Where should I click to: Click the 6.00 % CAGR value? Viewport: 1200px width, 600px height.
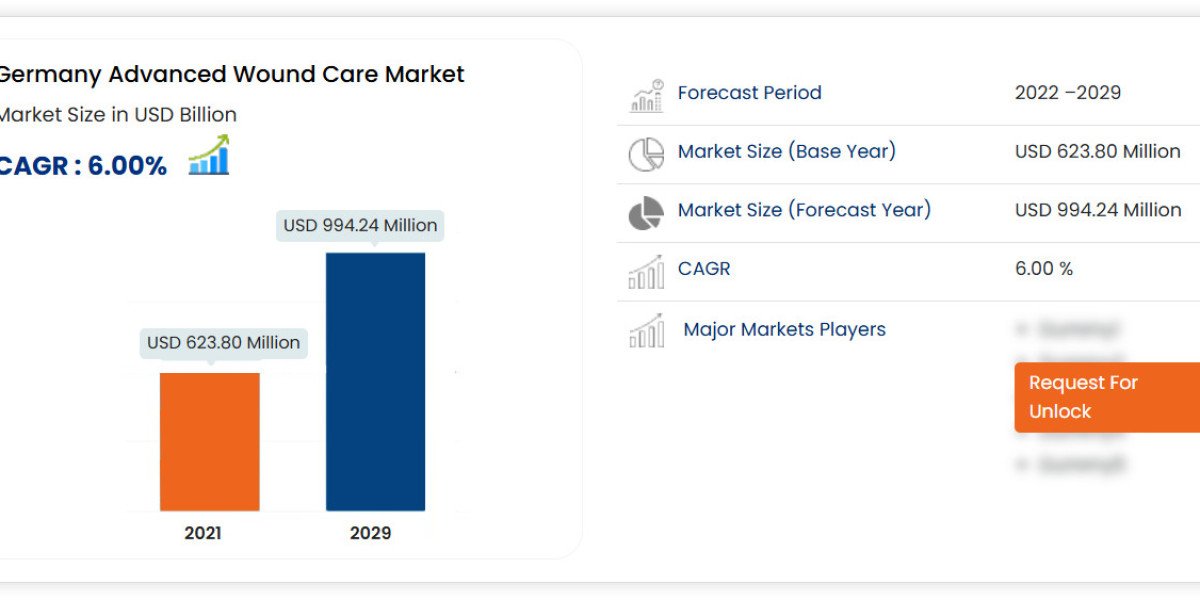coord(1043,269)
